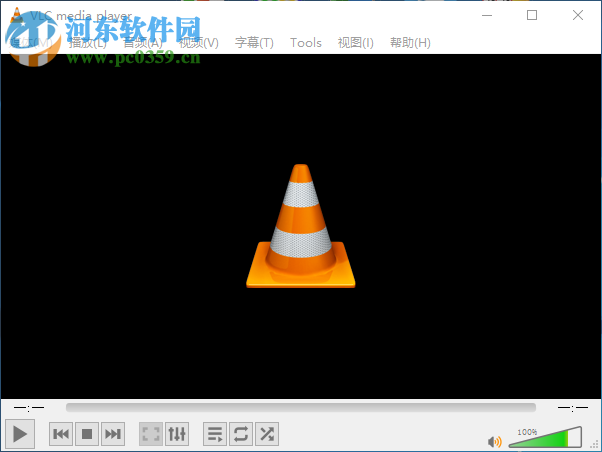Open the 视图(I) menu

[355, 43]
